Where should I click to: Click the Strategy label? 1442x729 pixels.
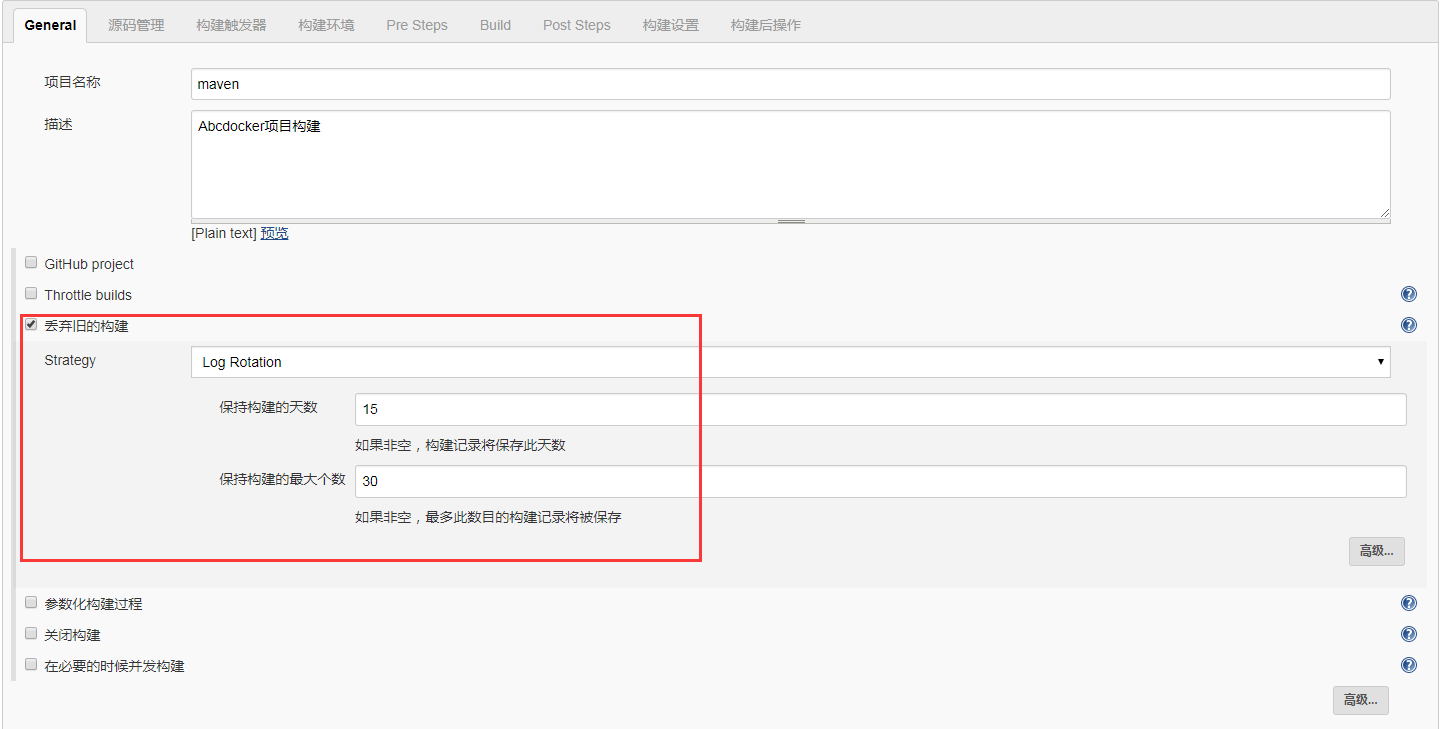[70, 360]
